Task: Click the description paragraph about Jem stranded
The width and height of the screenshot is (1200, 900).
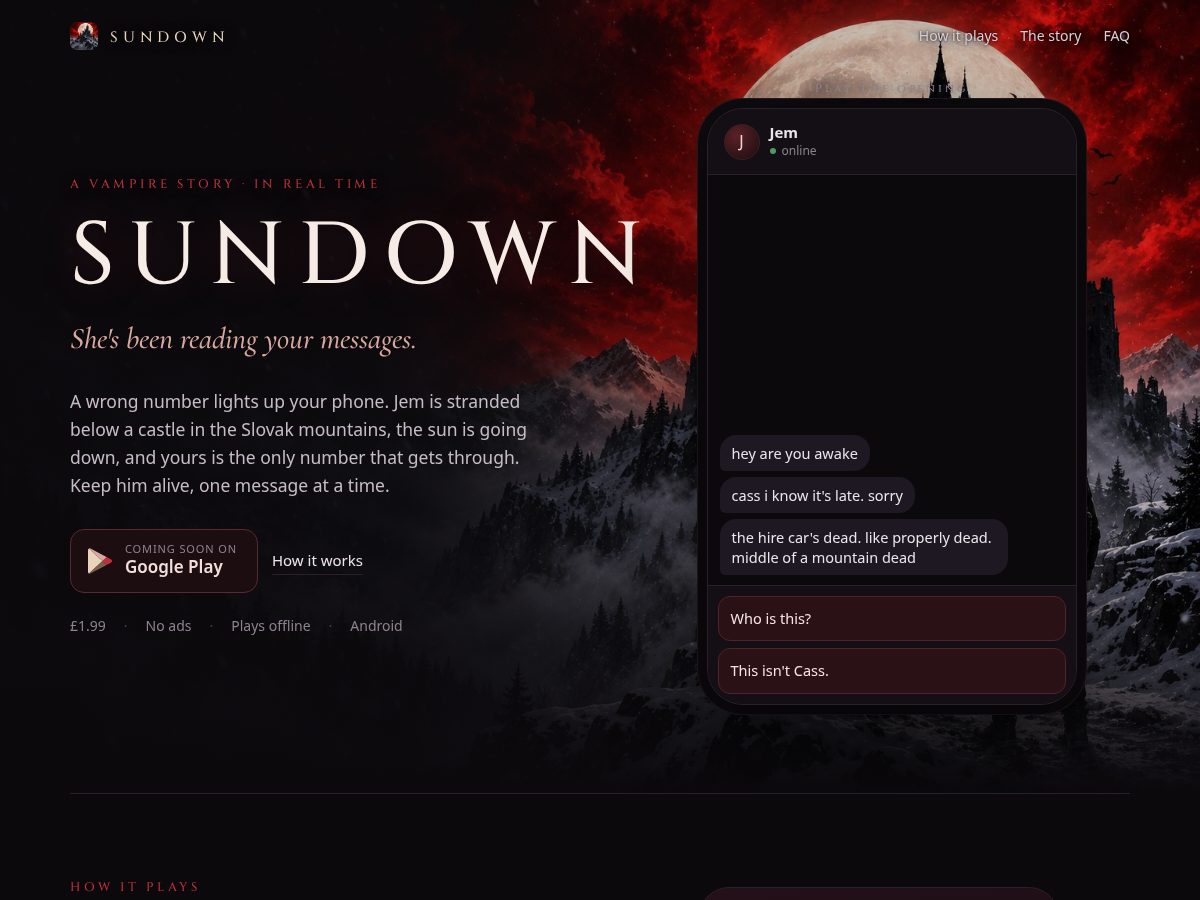Action: coord(298,444)
